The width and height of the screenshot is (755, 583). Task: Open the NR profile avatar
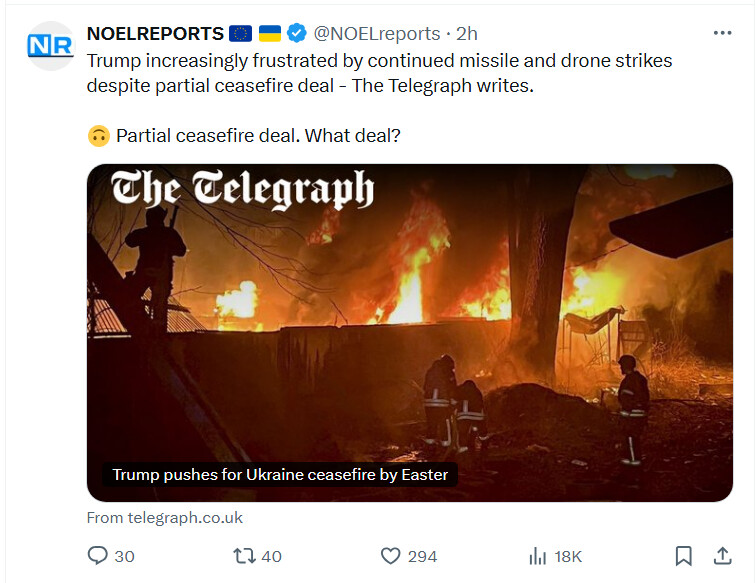click(x=51, y=46)
